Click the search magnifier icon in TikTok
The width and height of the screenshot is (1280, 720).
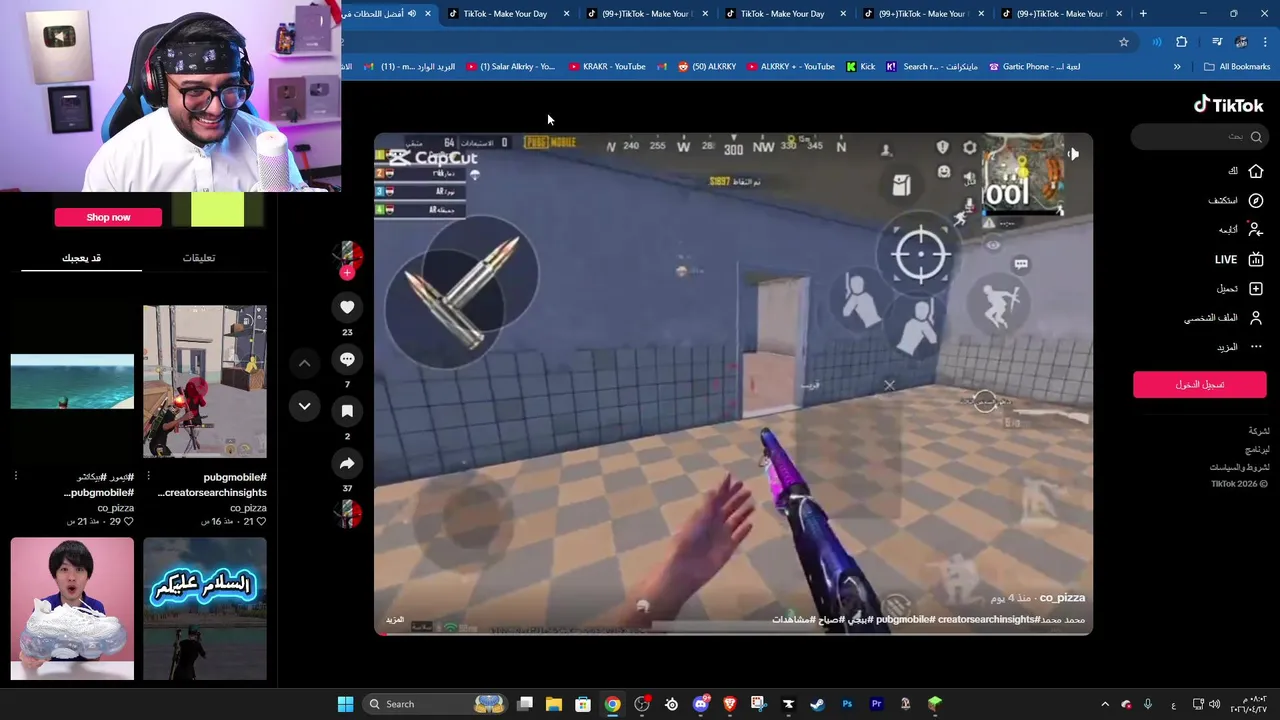pos(1256,137)
